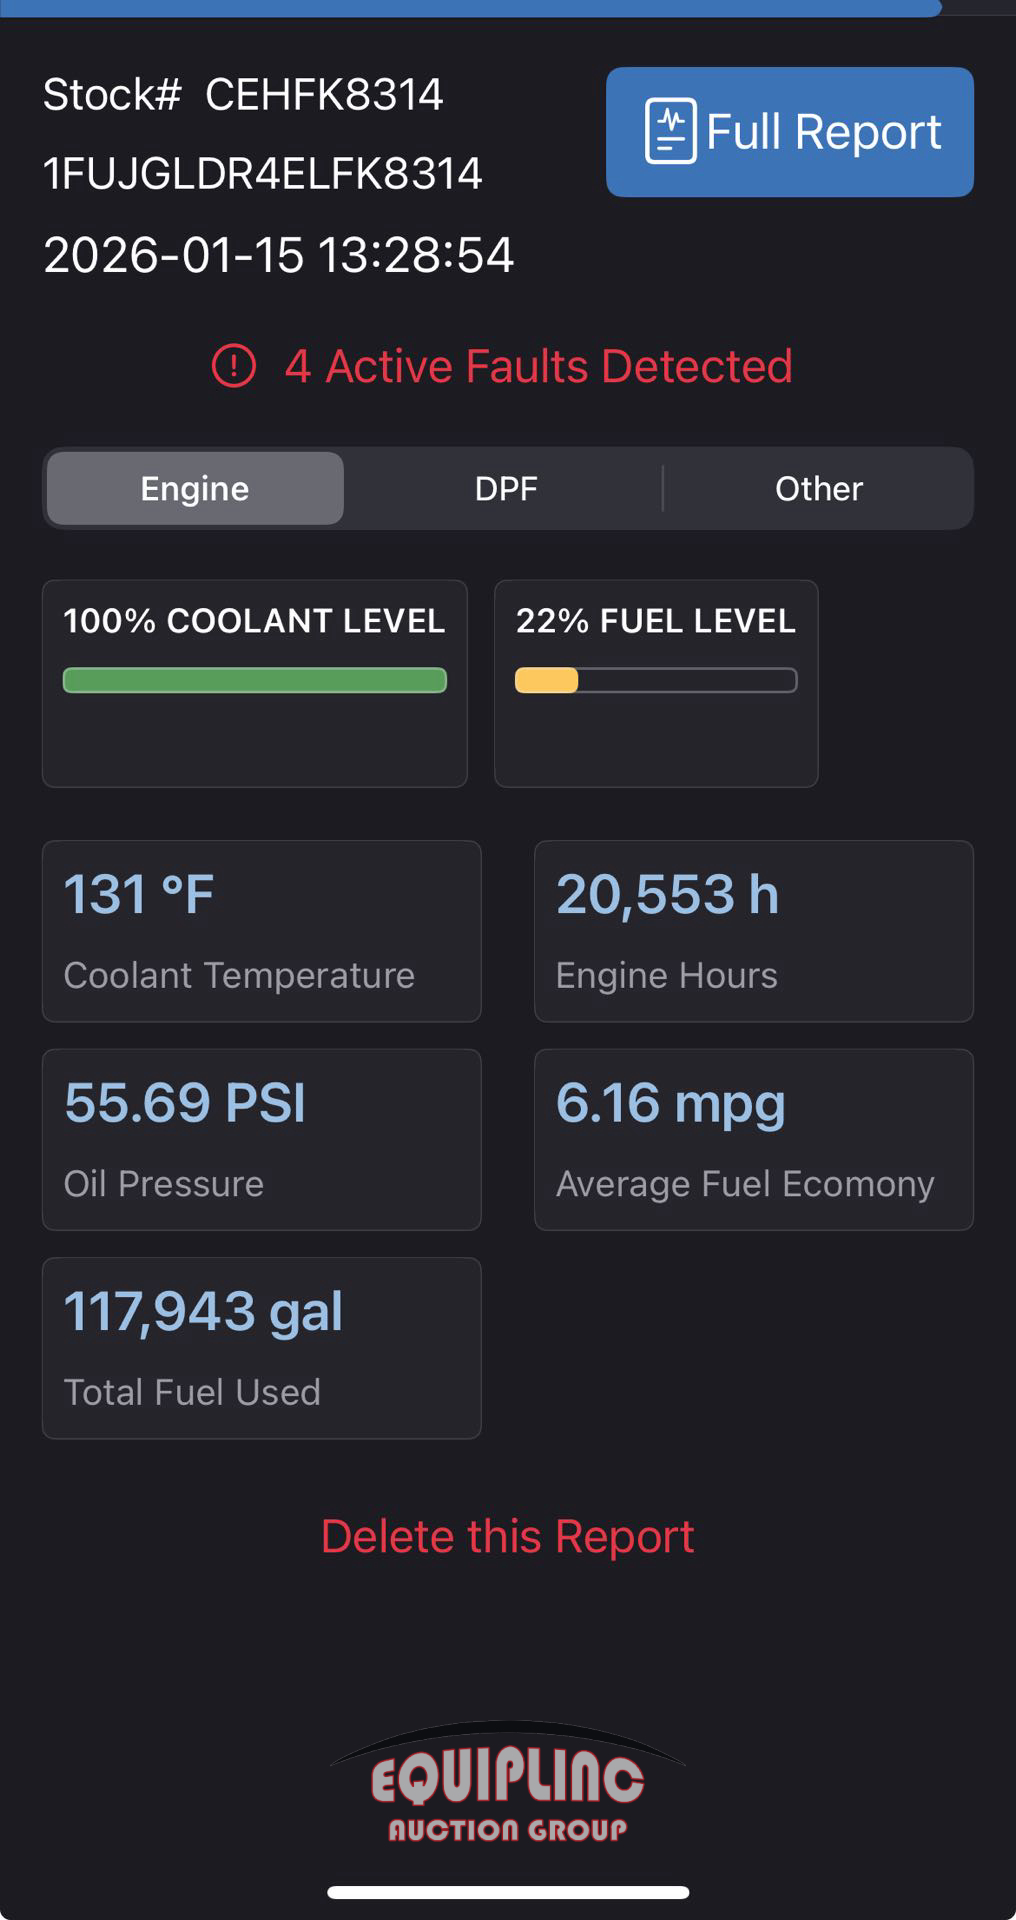Tap the iOS home indicator bar
The width and height of the screenshot is (1016, 1920).
click(x=508, y=1892)
